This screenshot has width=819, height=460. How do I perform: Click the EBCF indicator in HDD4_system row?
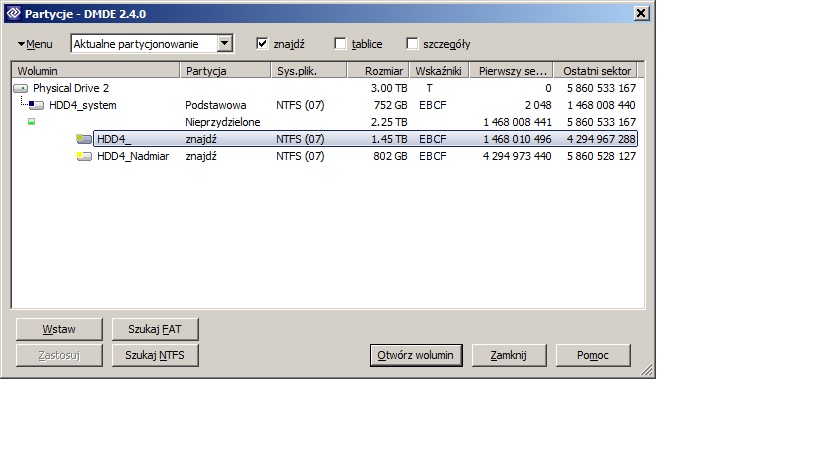coord(433,105)
